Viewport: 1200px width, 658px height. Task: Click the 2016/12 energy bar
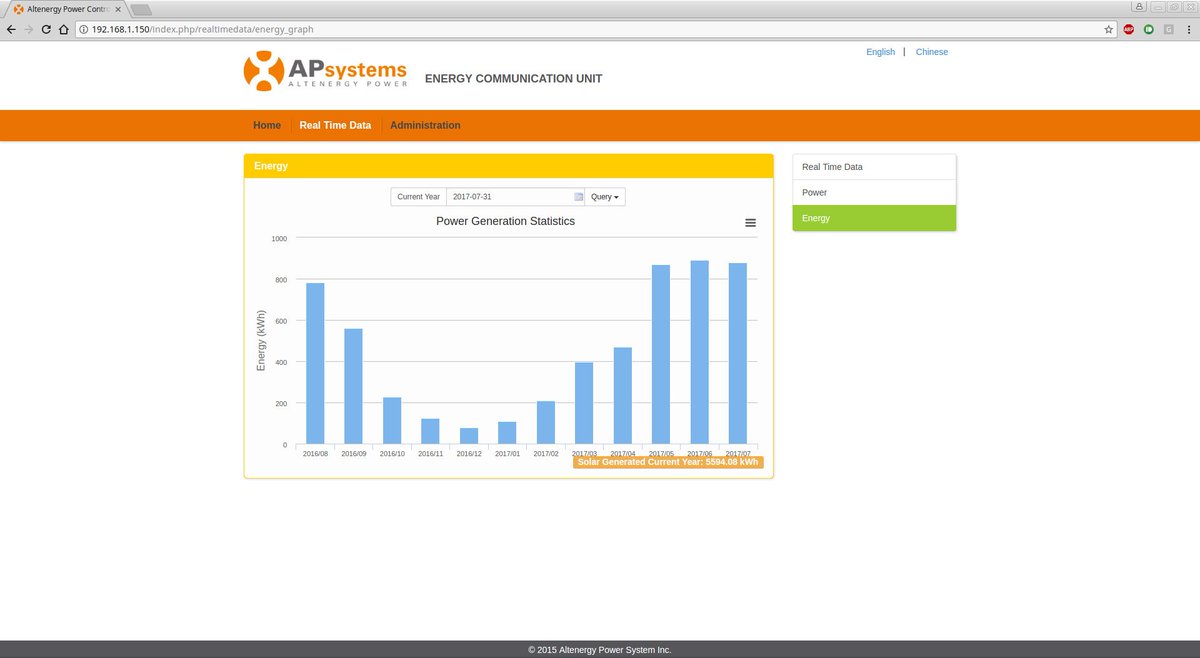click(469, 436)
